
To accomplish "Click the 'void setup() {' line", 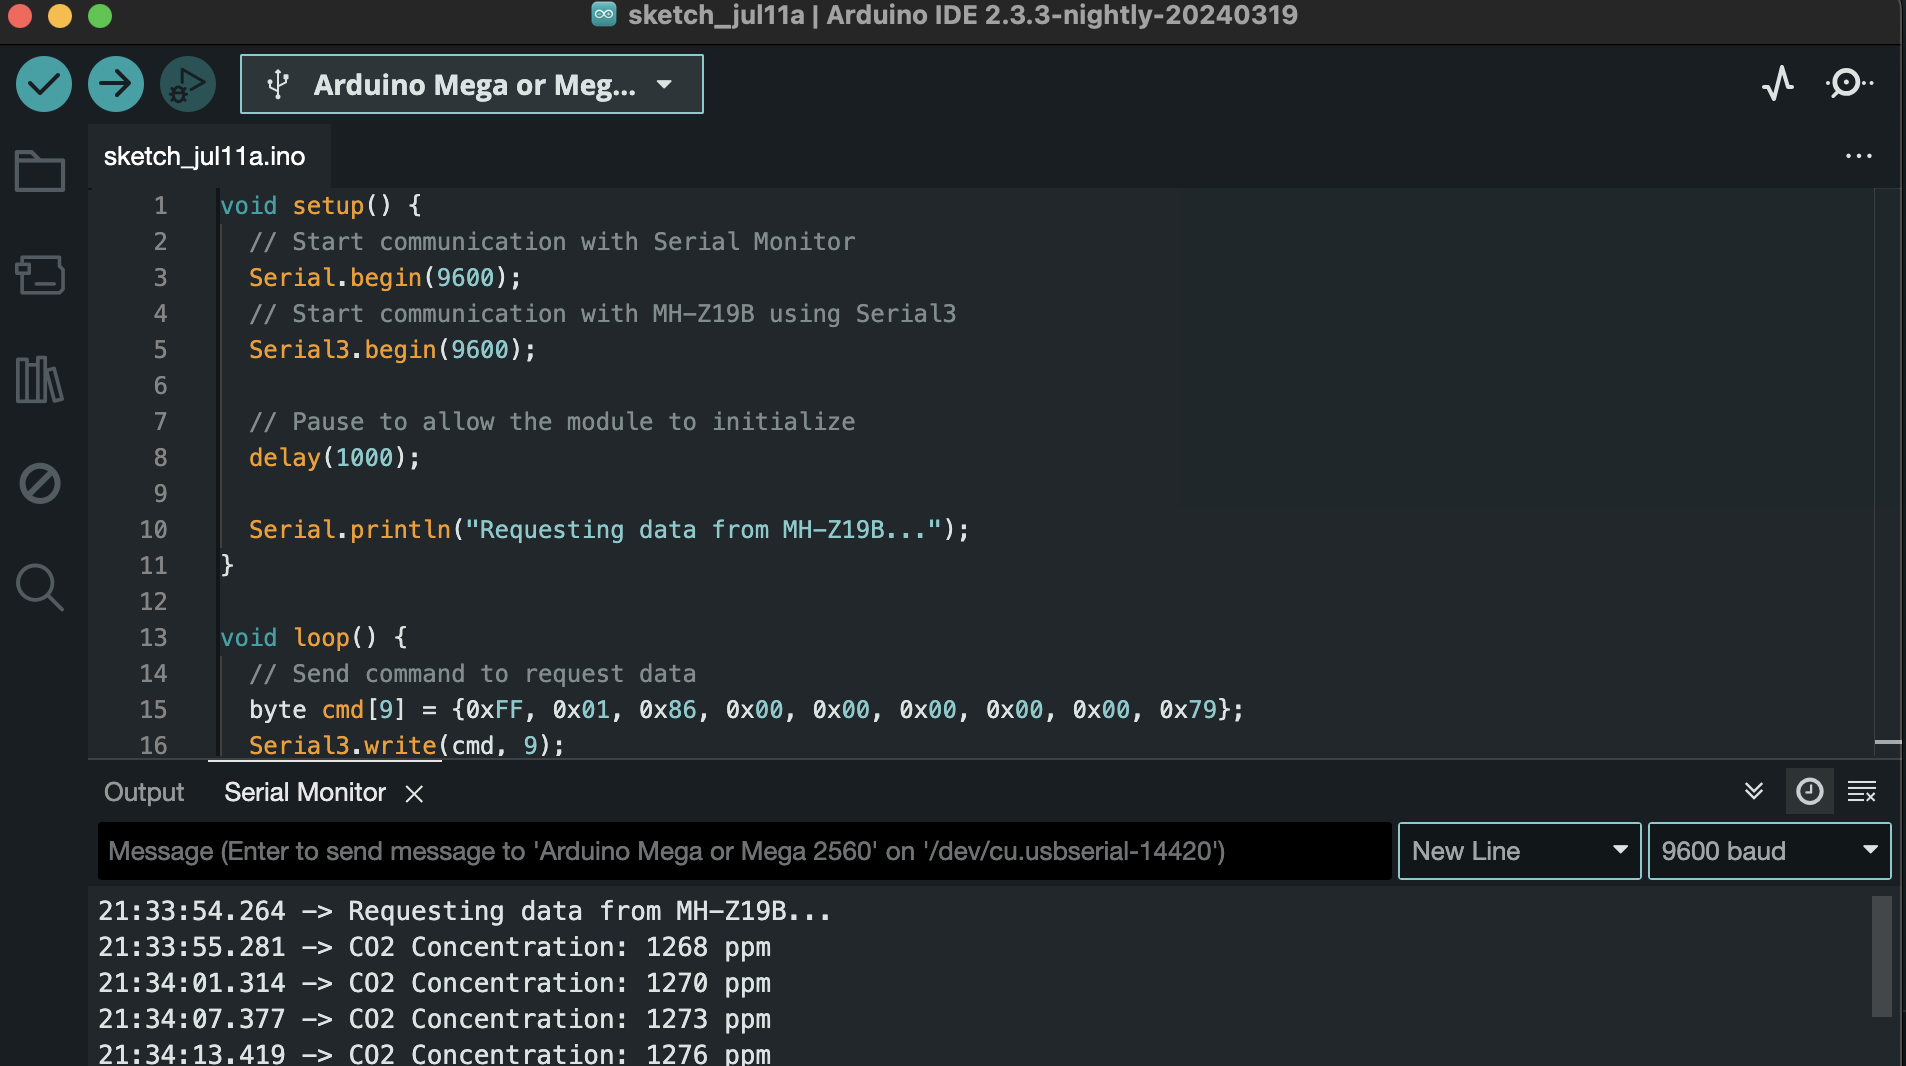I will click(321, 206).
